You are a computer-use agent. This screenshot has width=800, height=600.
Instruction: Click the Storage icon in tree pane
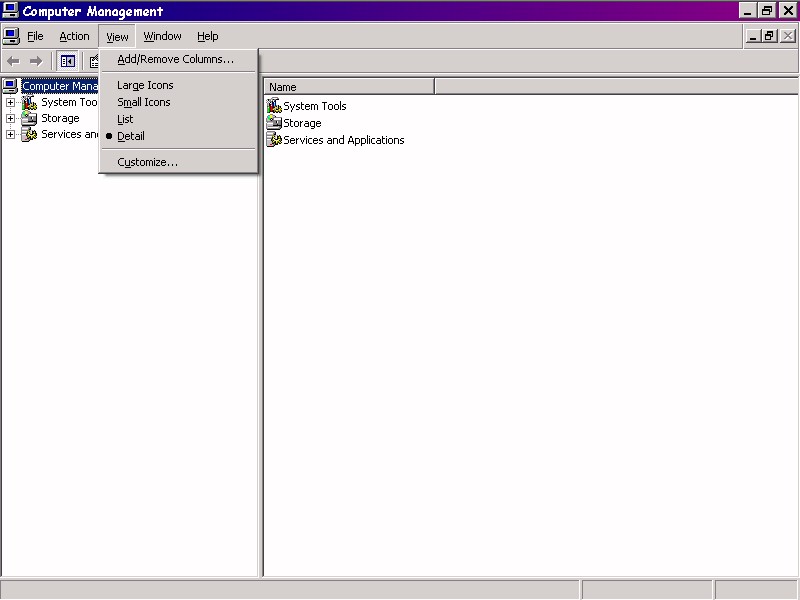pos(29,118)
